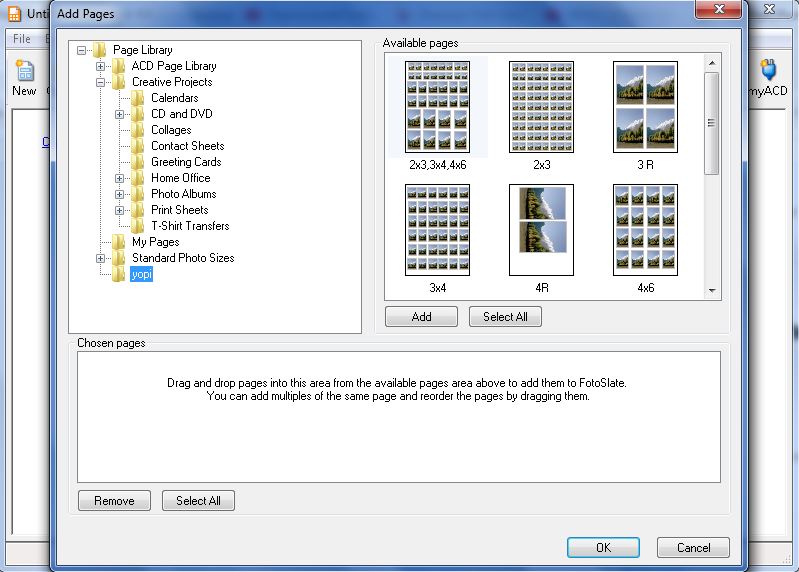Click the ACD Page Library folder icon

pyautogui.click(x=118, y=66)
